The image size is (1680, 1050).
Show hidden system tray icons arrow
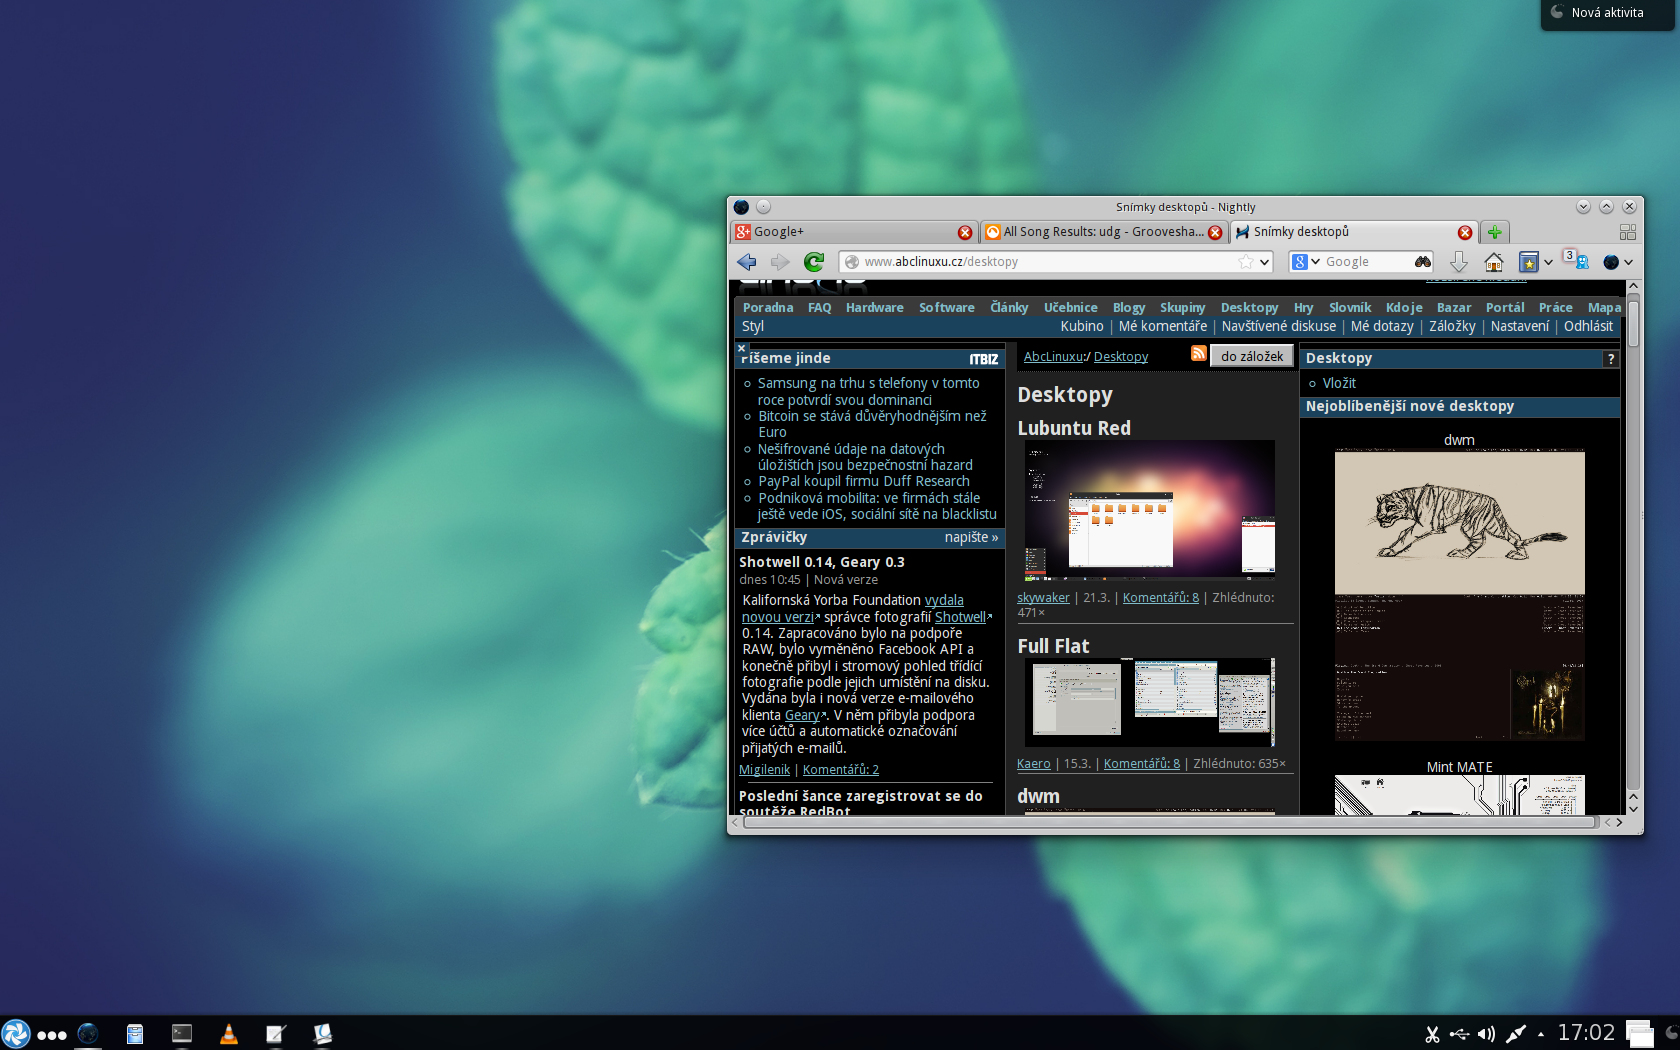(x=1541, y=1034)
